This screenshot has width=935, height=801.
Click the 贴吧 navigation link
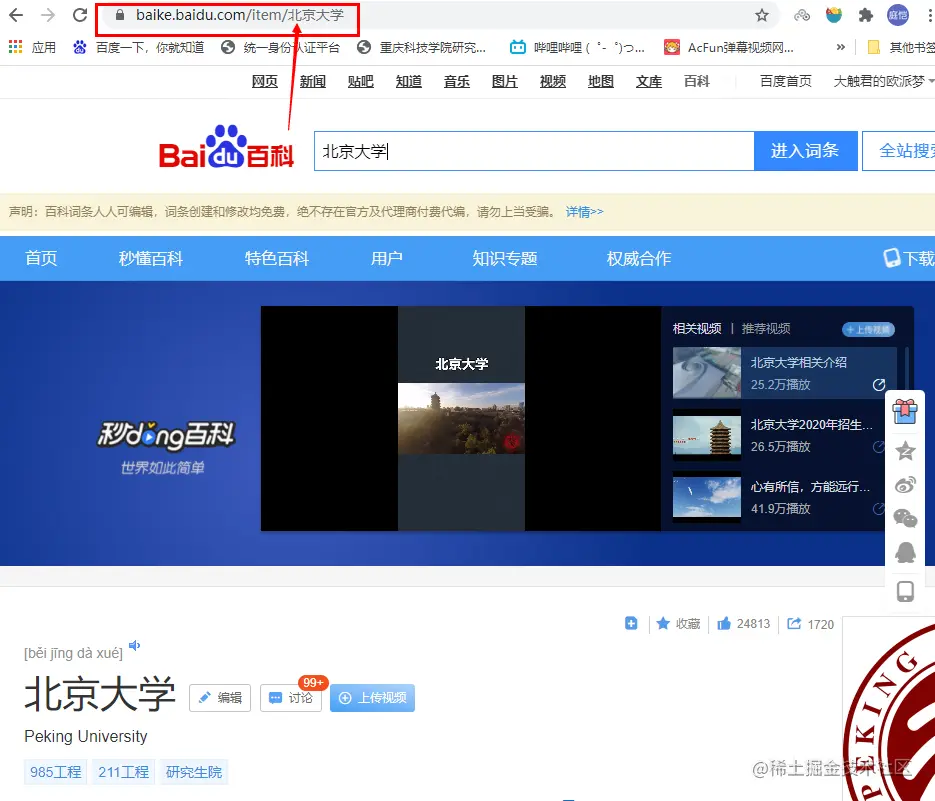[x=361, y=81]
